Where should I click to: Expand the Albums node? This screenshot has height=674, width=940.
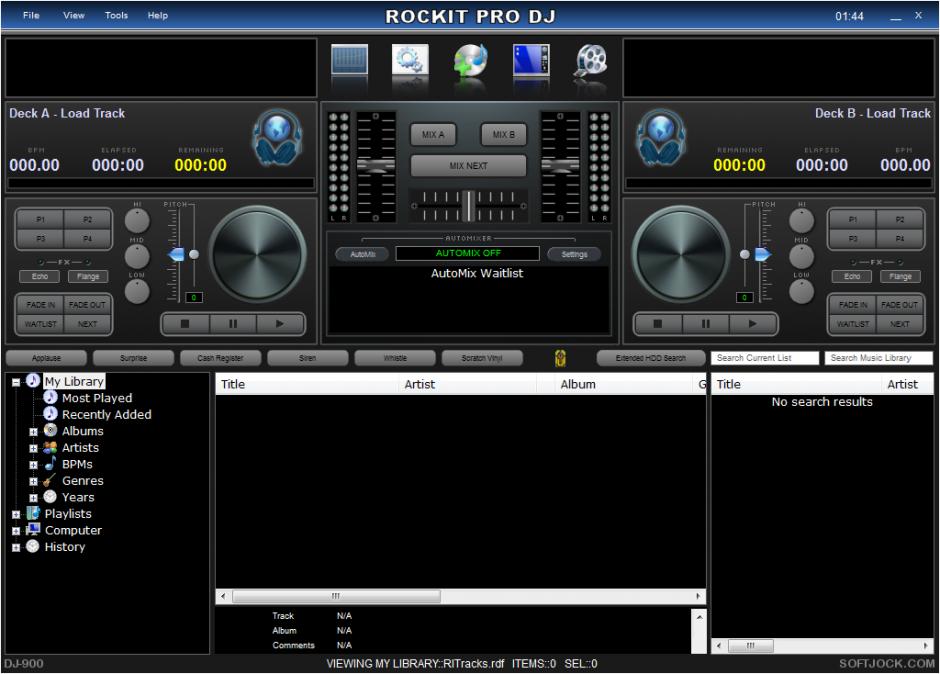coord(34,432)
